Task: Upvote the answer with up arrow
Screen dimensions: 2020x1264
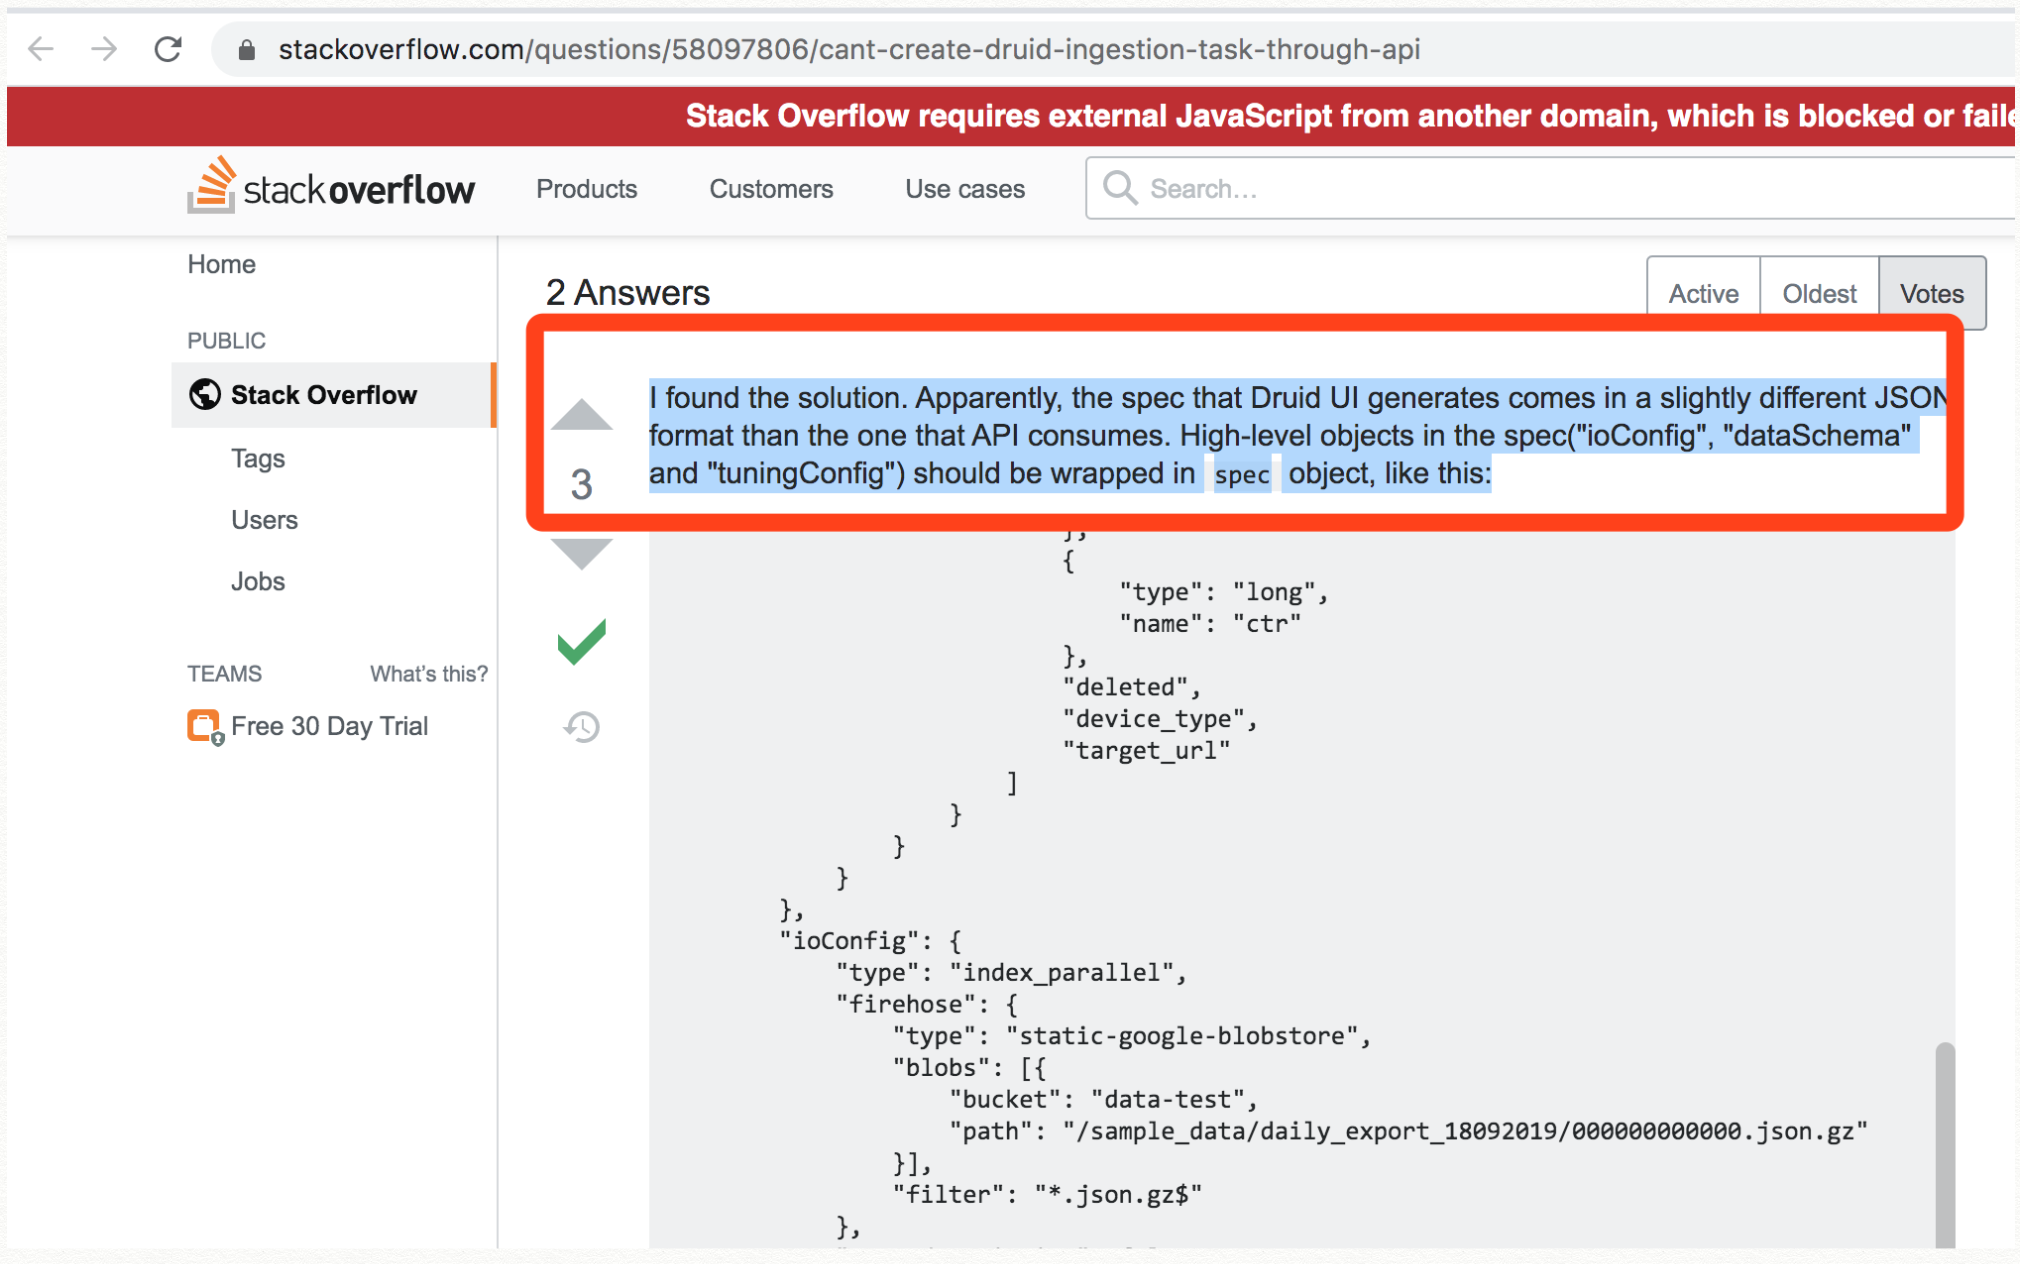Action: tap(581, 414)
